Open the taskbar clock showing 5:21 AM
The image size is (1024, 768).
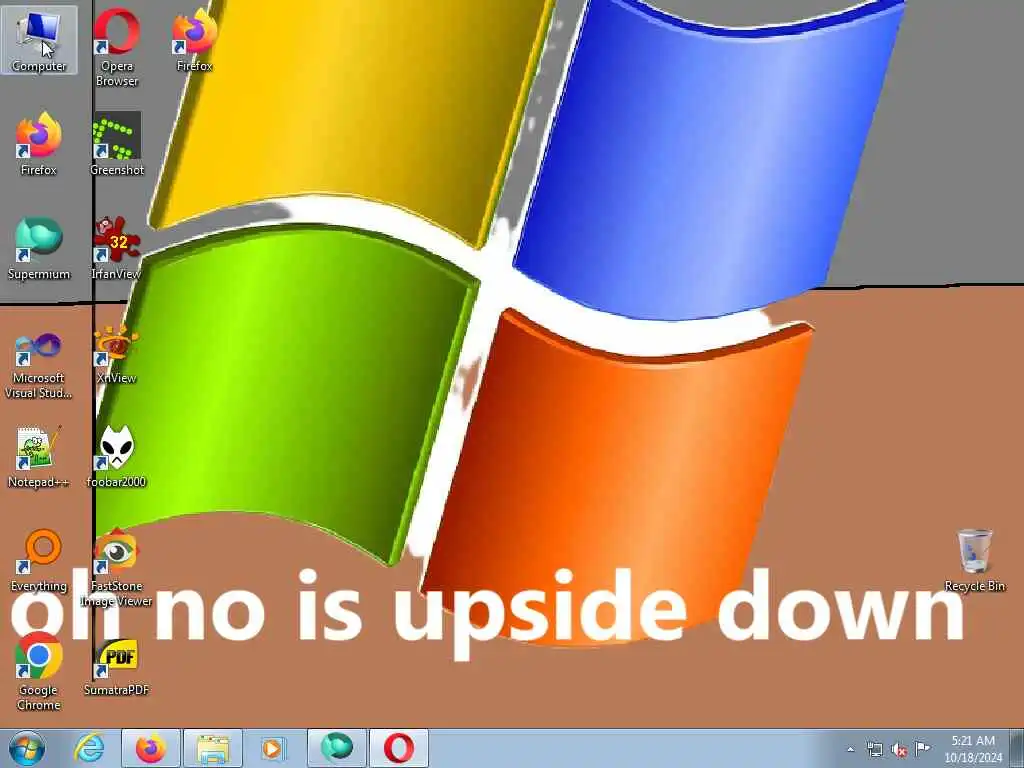973,749
